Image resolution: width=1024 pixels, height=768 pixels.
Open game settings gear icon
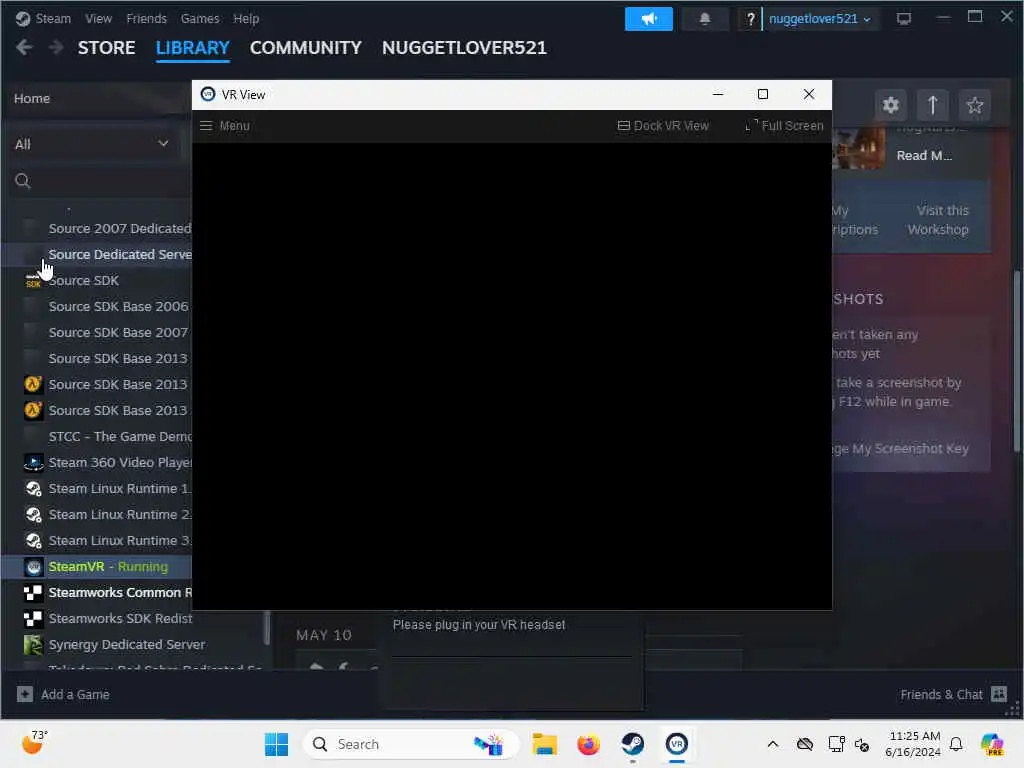pyautogui.click(x=890, y=105)
